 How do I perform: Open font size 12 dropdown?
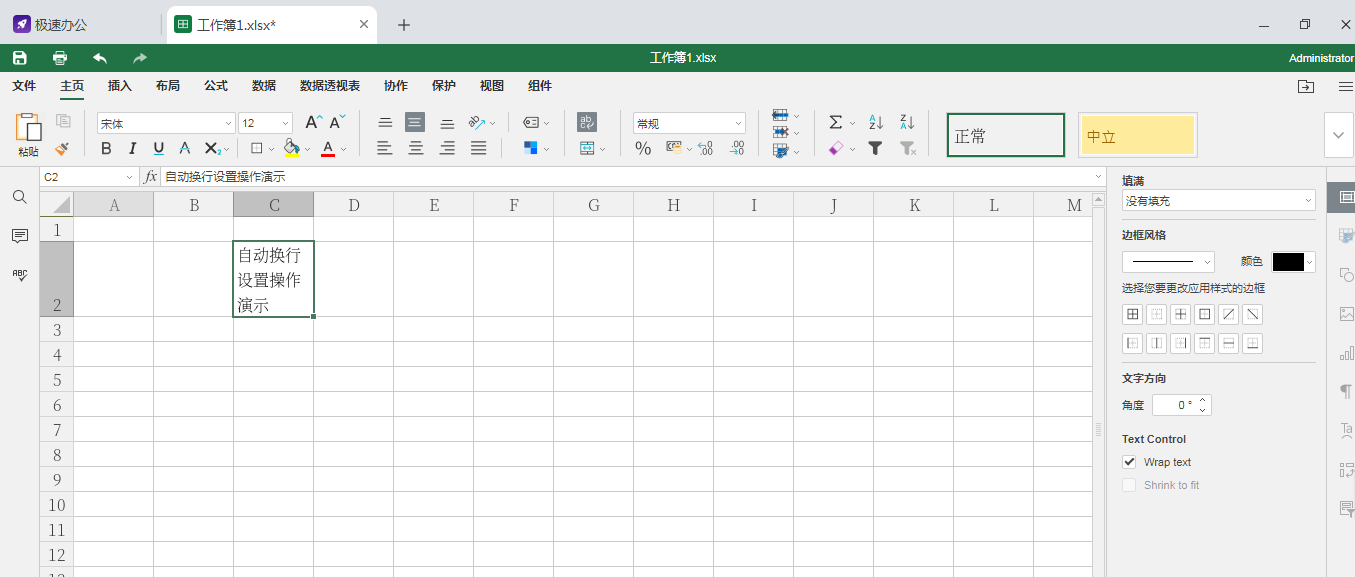coord(285,123)
